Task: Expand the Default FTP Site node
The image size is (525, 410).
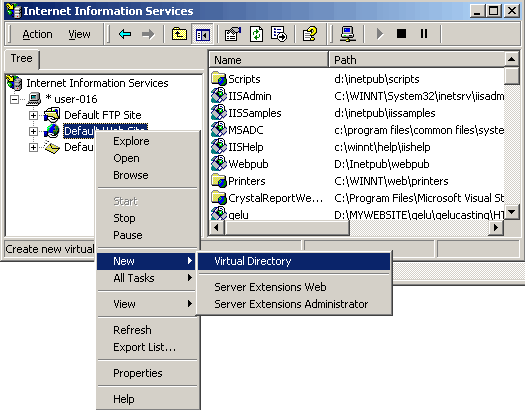Action: point(33,115)
